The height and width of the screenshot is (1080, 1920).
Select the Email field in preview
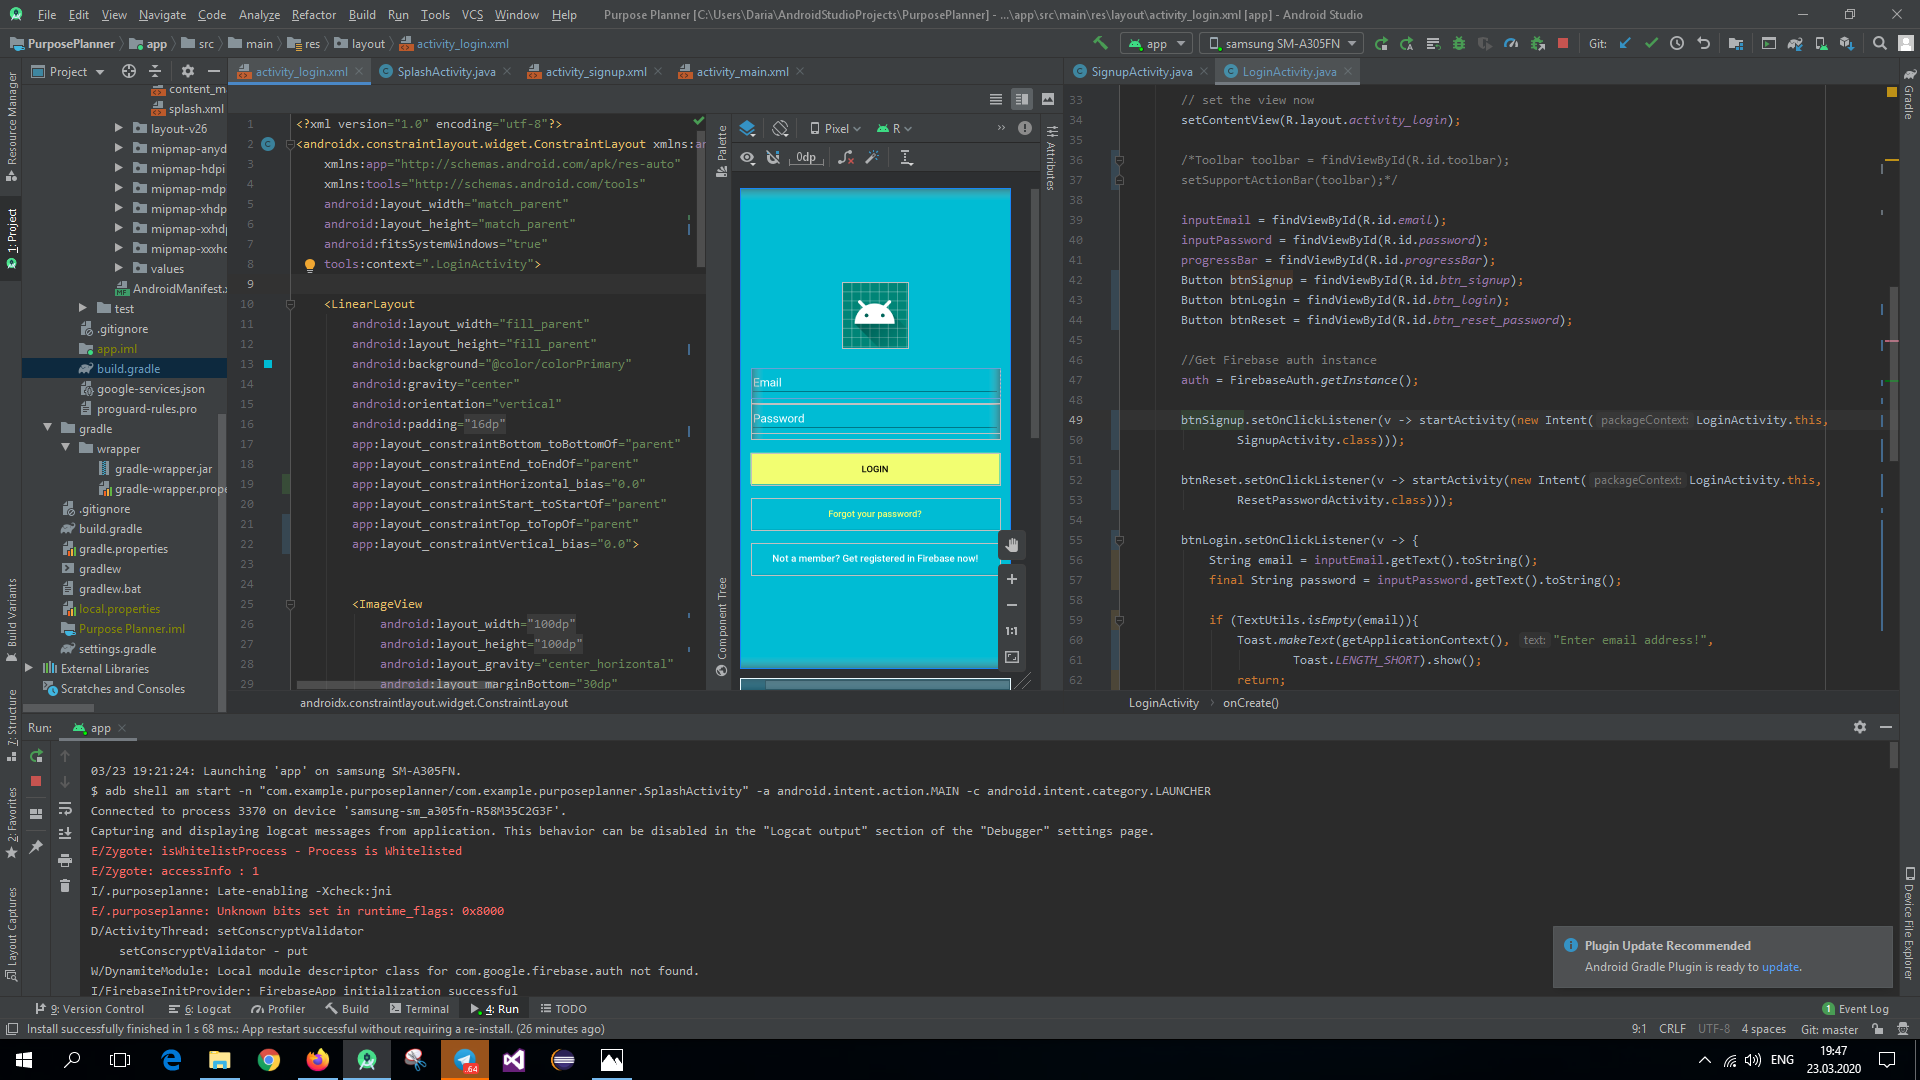point(875,382)
